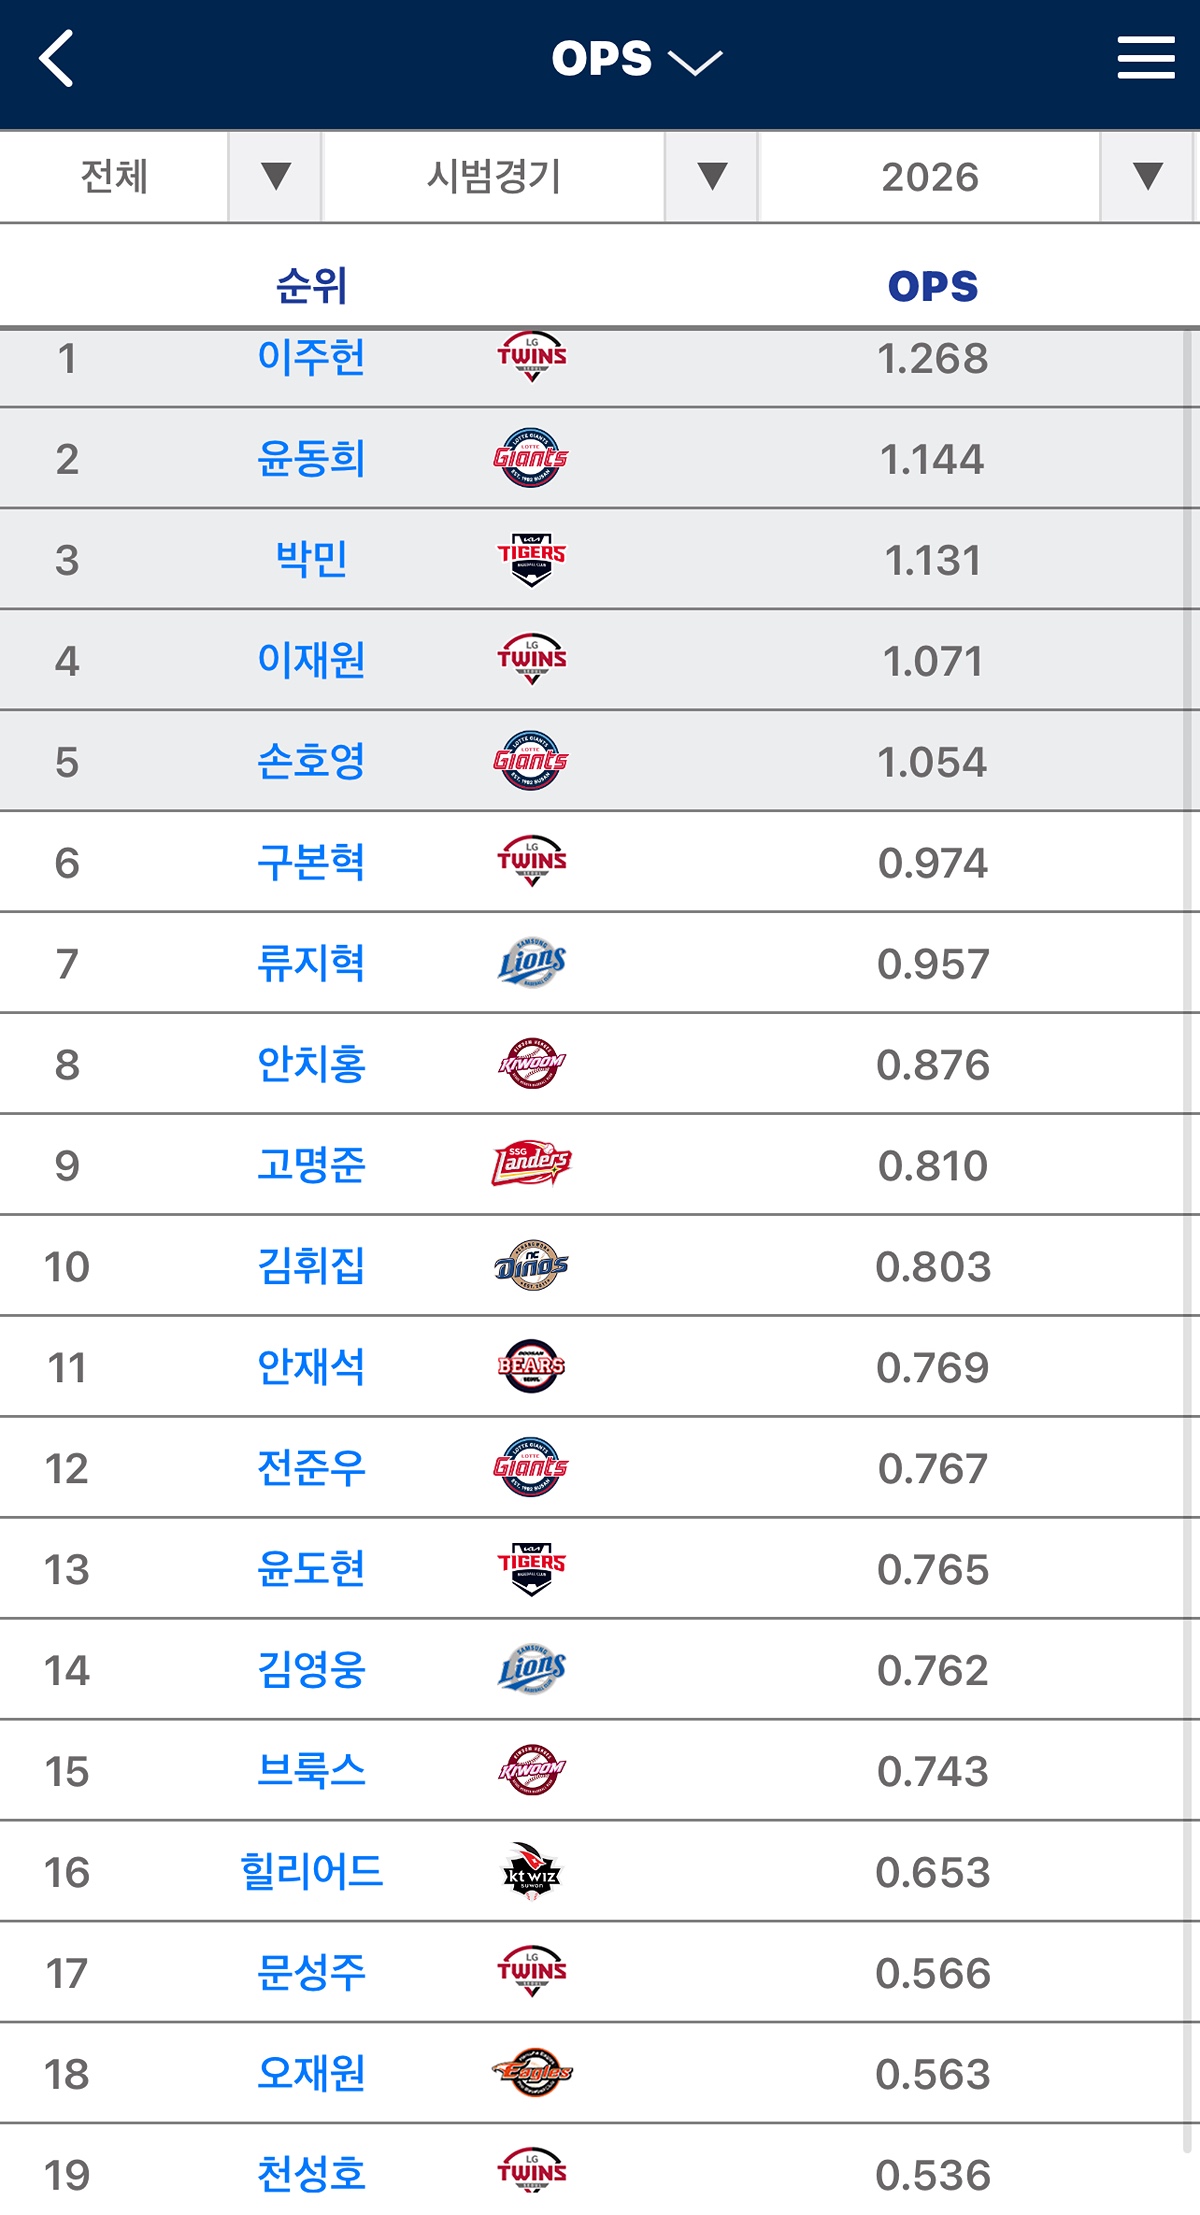Click Kia Tigers logo beside 박민
Viewport: 1200px width, 2215px height.
(x=532, y=559)
